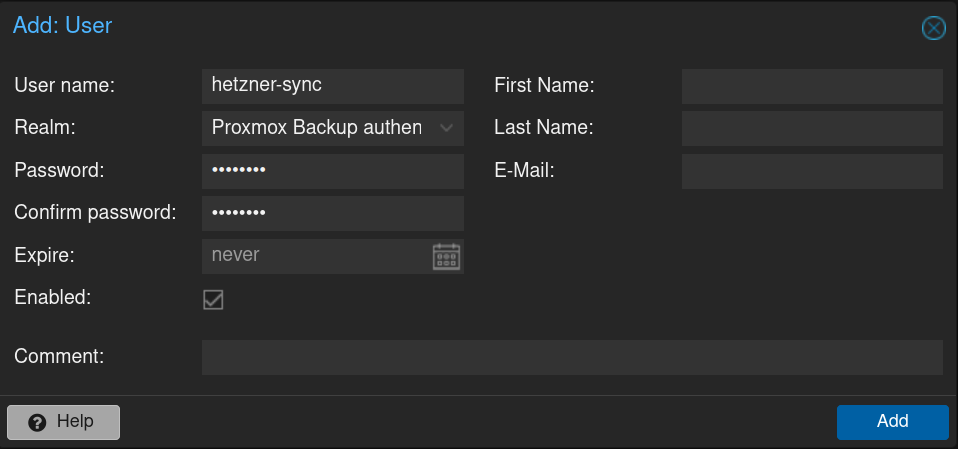Click the Comment label

[59, 356]
